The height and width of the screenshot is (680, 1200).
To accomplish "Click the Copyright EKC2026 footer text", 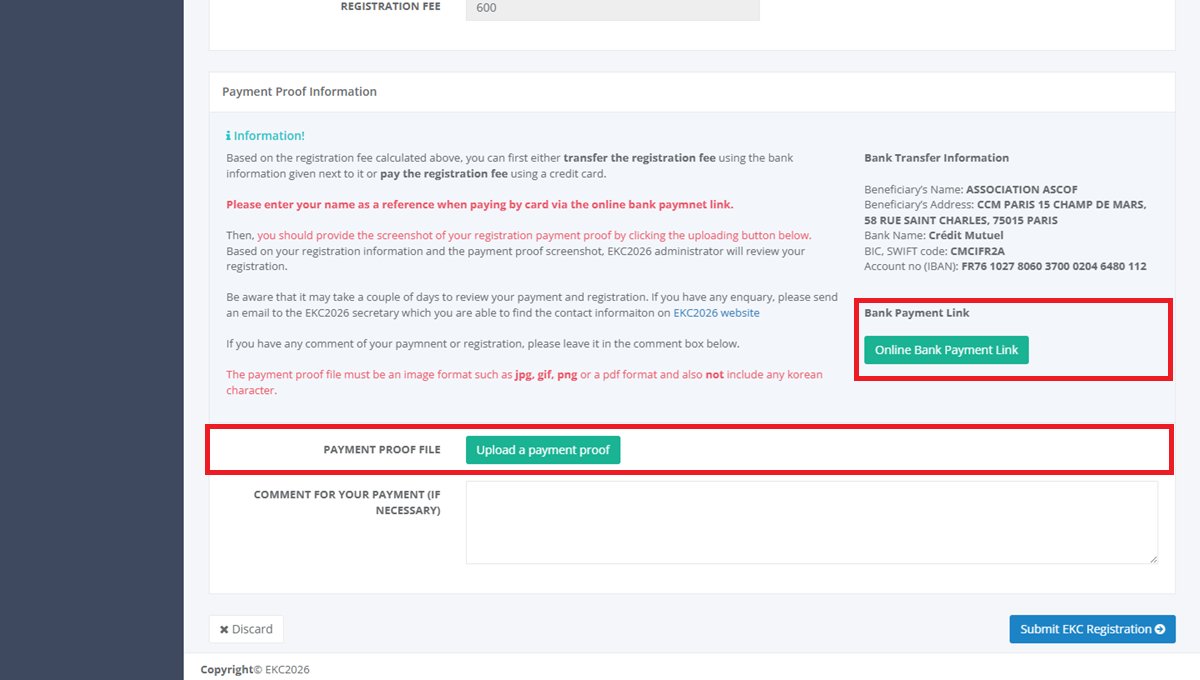I will click(x=255, y=670).
